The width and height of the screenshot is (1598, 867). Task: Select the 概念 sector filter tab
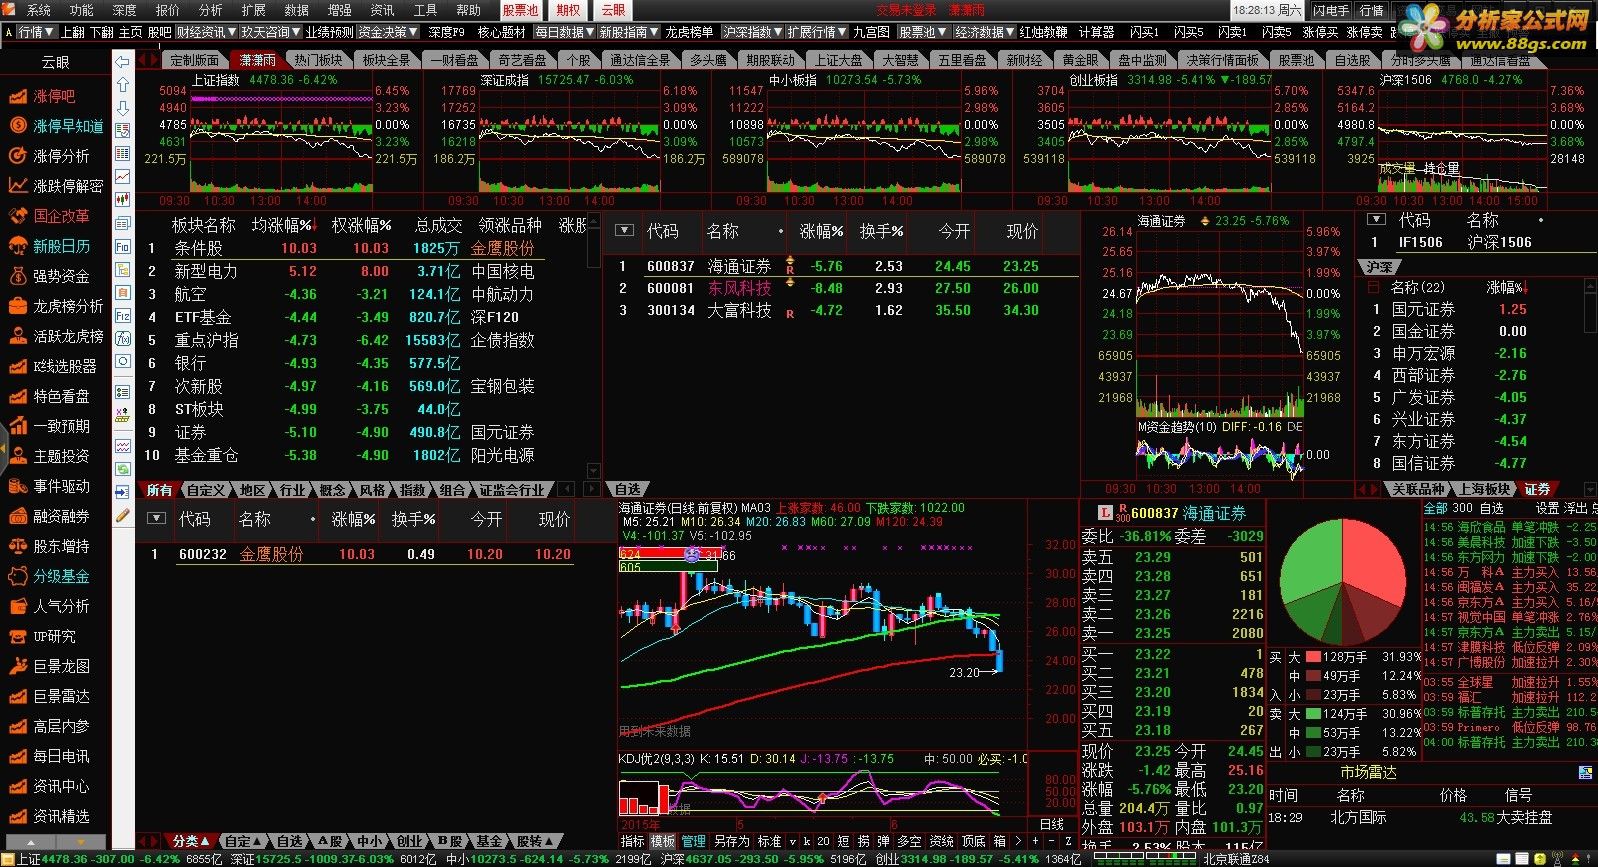coord(332,490)
